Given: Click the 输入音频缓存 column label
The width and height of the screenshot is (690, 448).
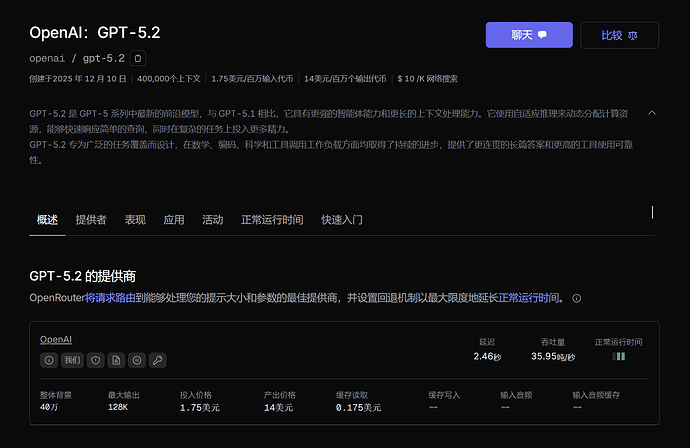Looking at the screenshot, I should click(596, 395).
